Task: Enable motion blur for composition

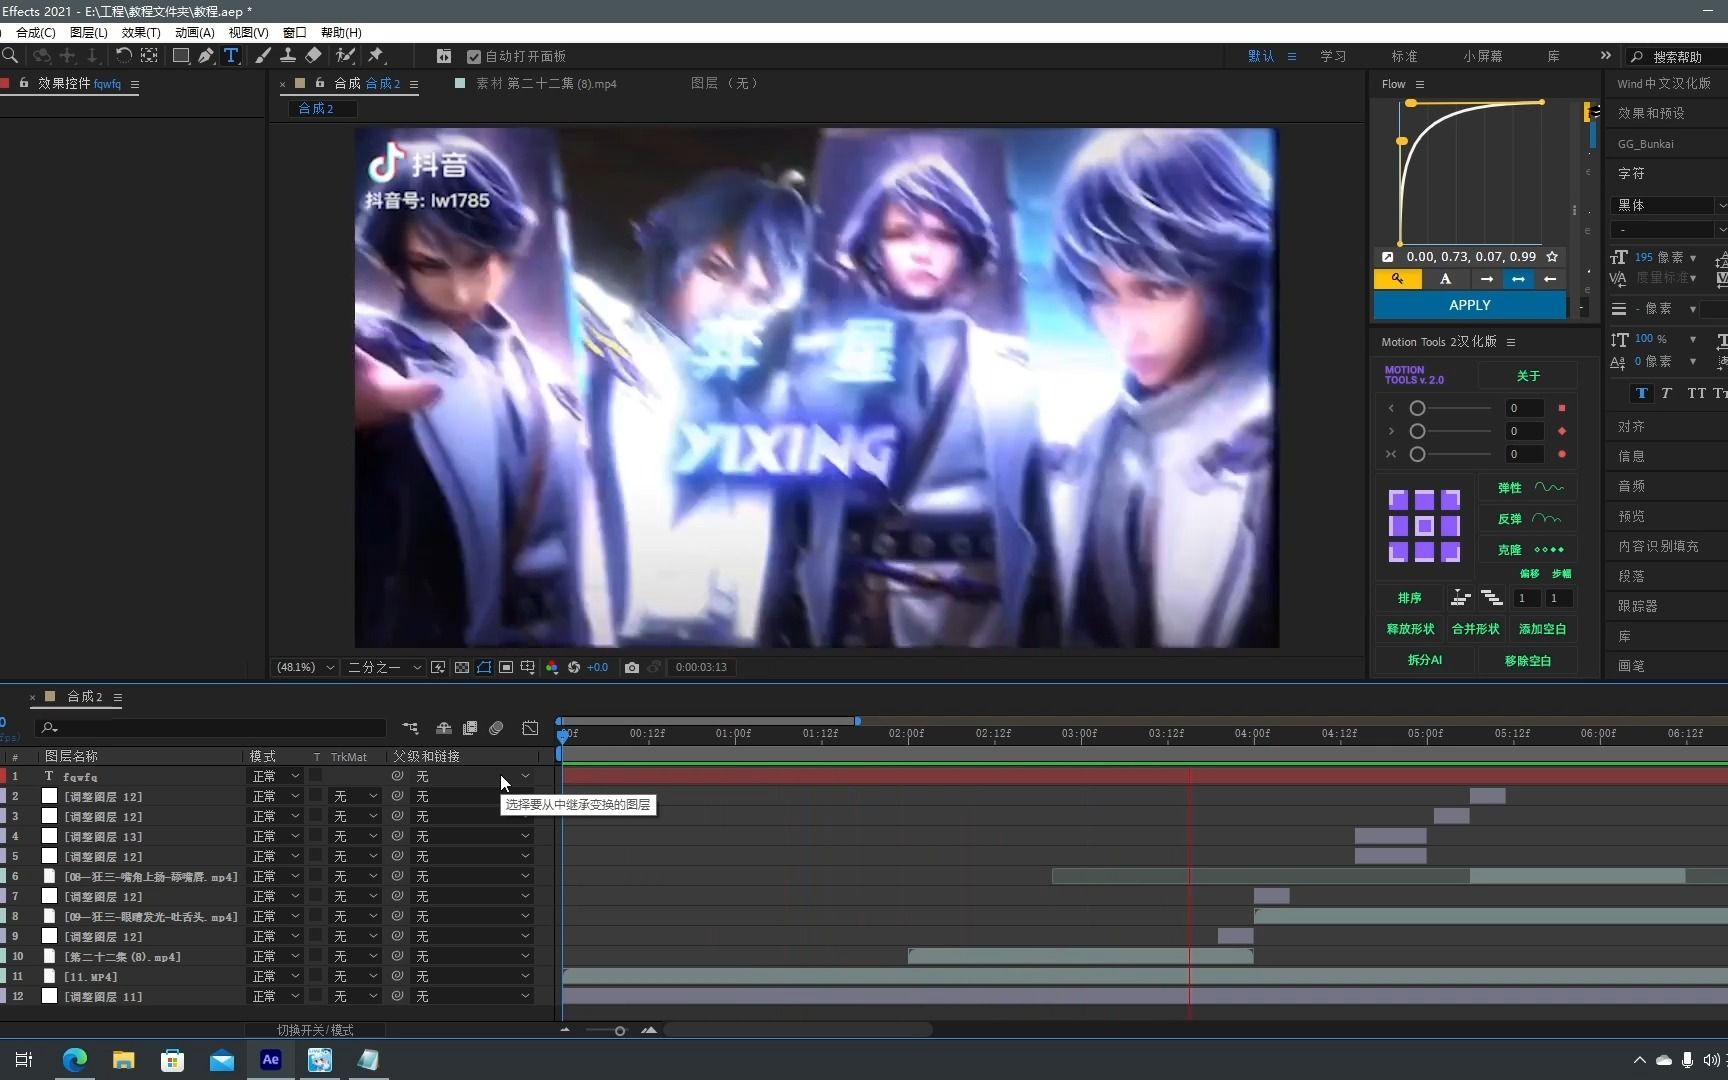Action: 497,728
